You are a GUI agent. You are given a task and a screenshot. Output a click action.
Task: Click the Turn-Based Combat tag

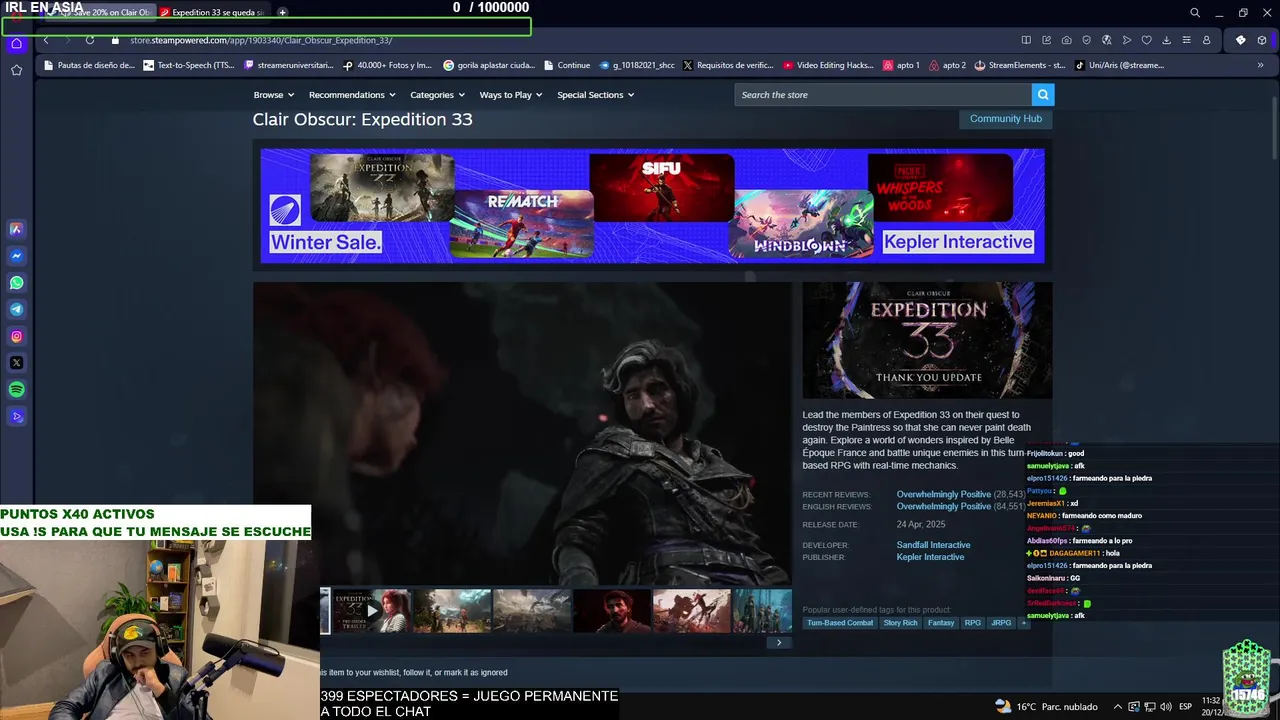pos(840,623)
